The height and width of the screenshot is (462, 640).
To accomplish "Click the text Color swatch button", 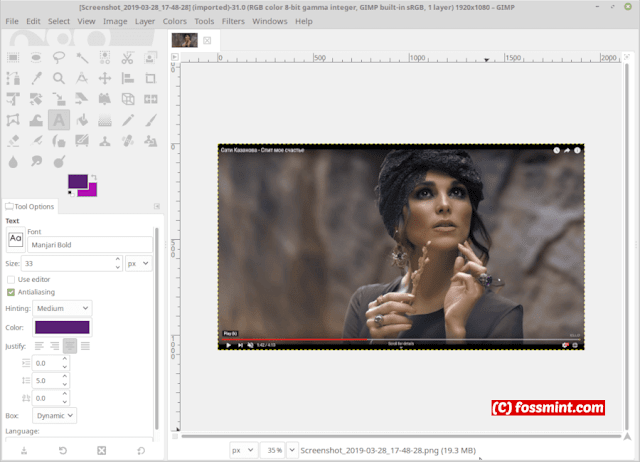I will 62,327.
